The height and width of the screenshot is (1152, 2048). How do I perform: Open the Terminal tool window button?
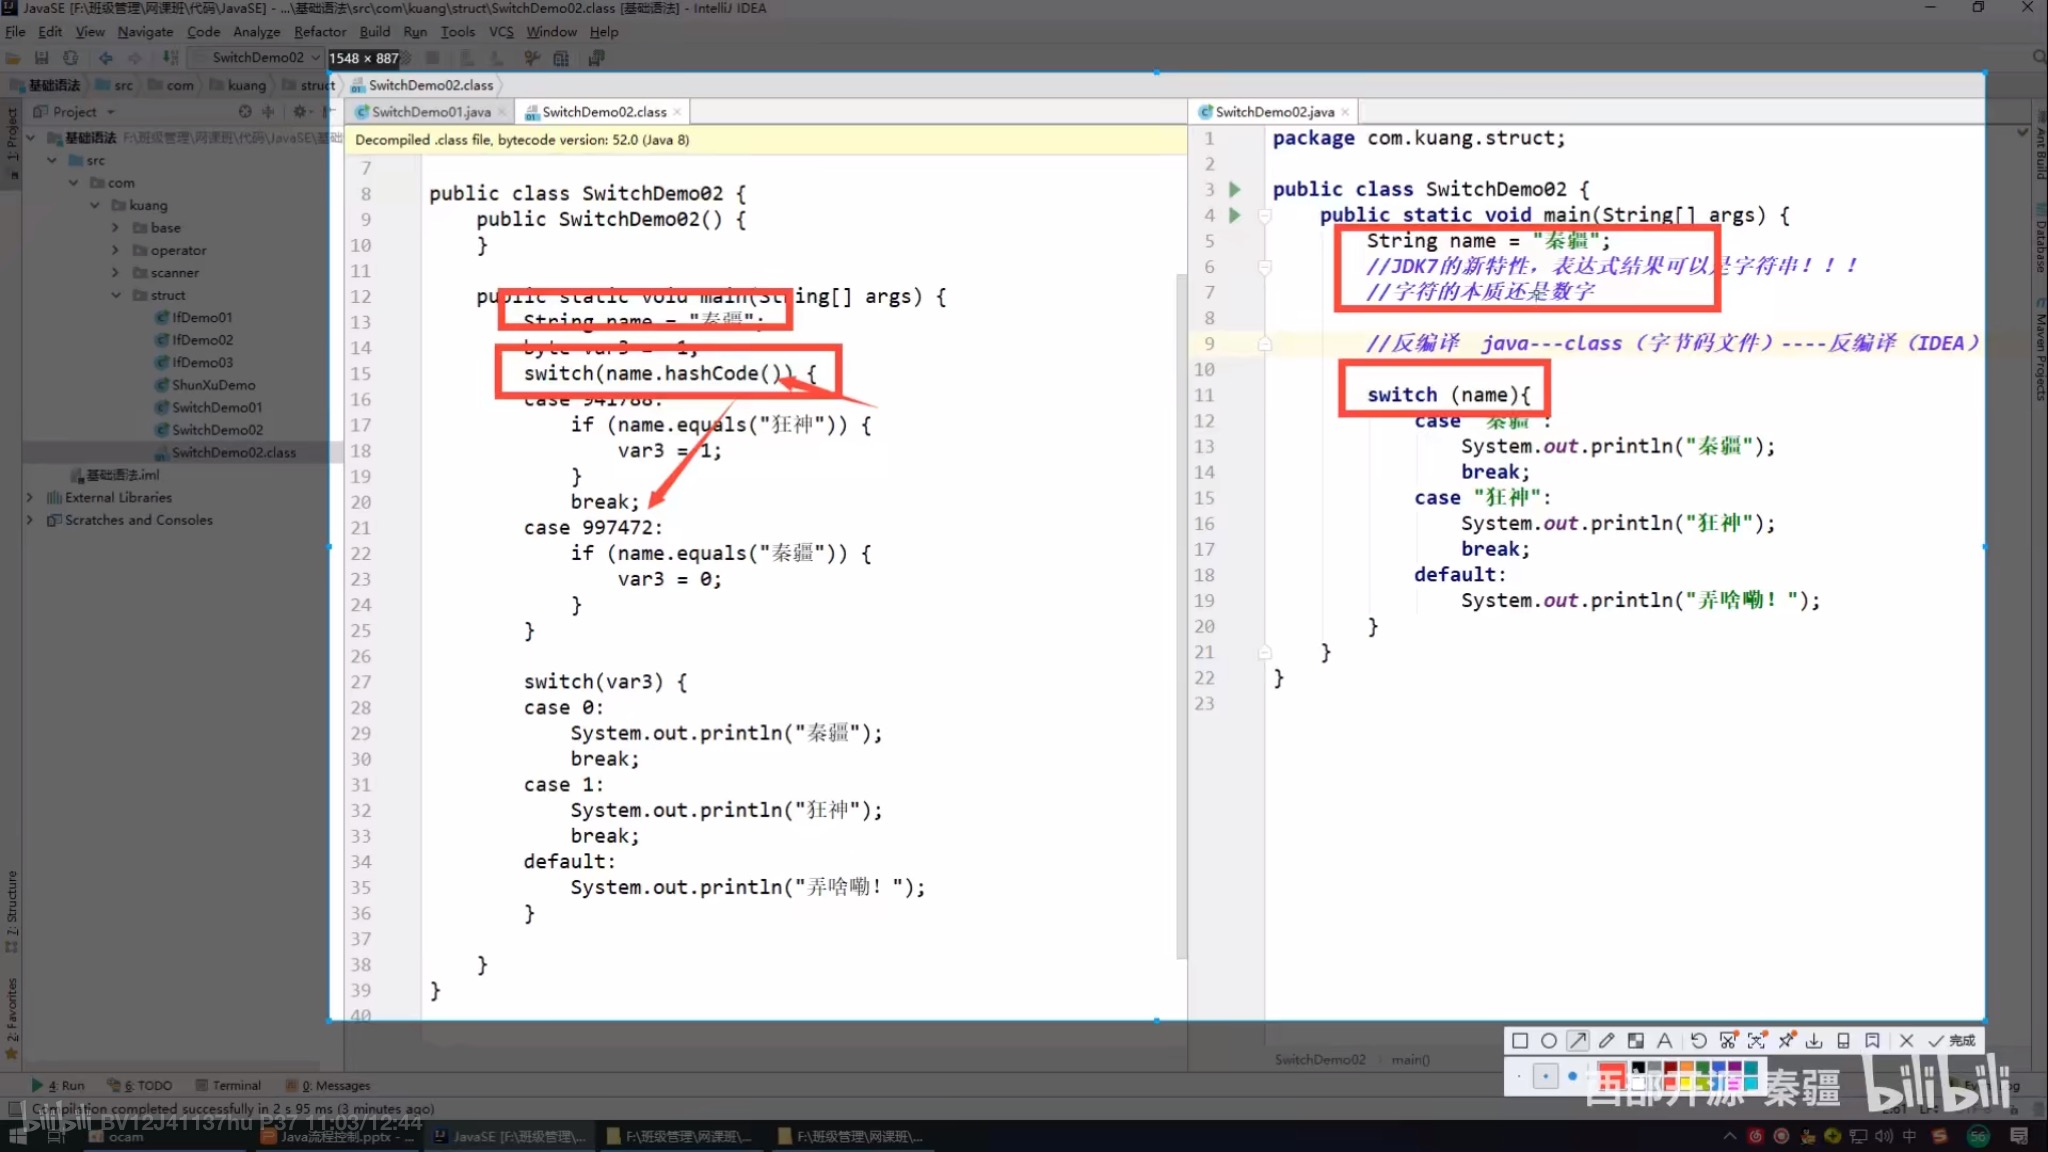pos(229,1085)
